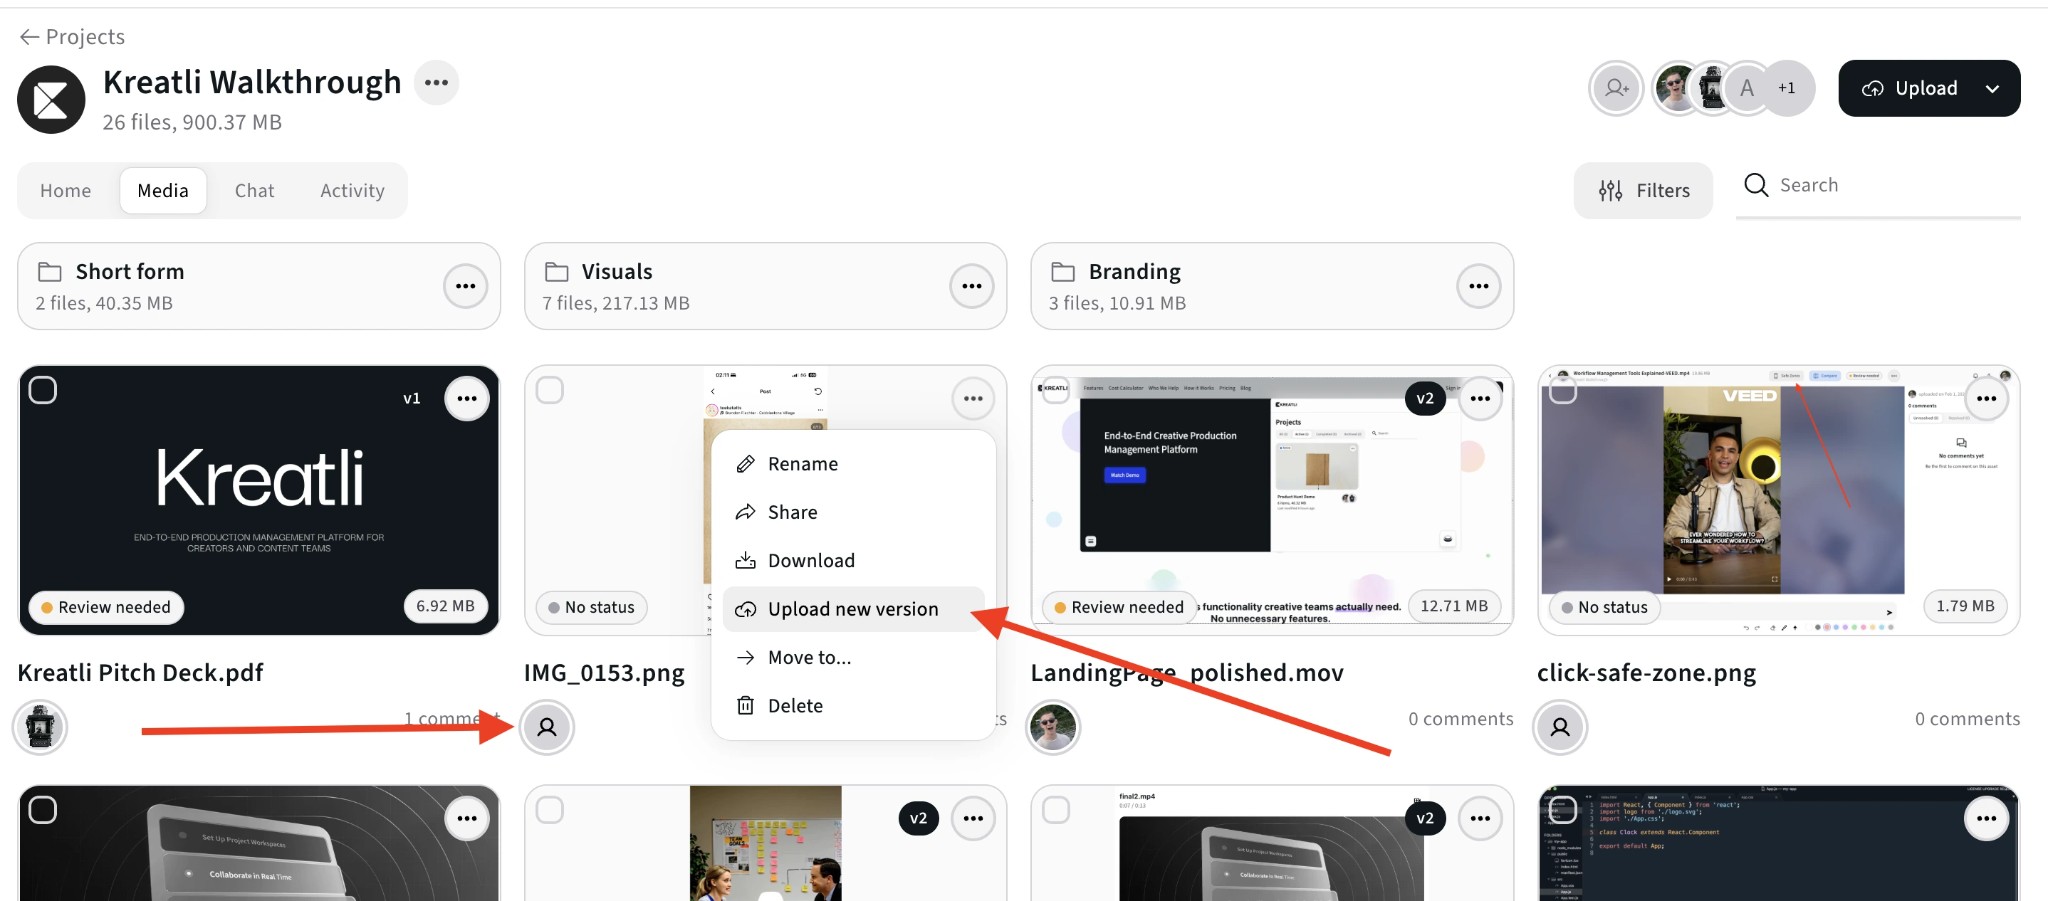Screen dimensions: 2048x901
Task: Open the options menu on the Visuals folder
Action: (x=971, y=286)
